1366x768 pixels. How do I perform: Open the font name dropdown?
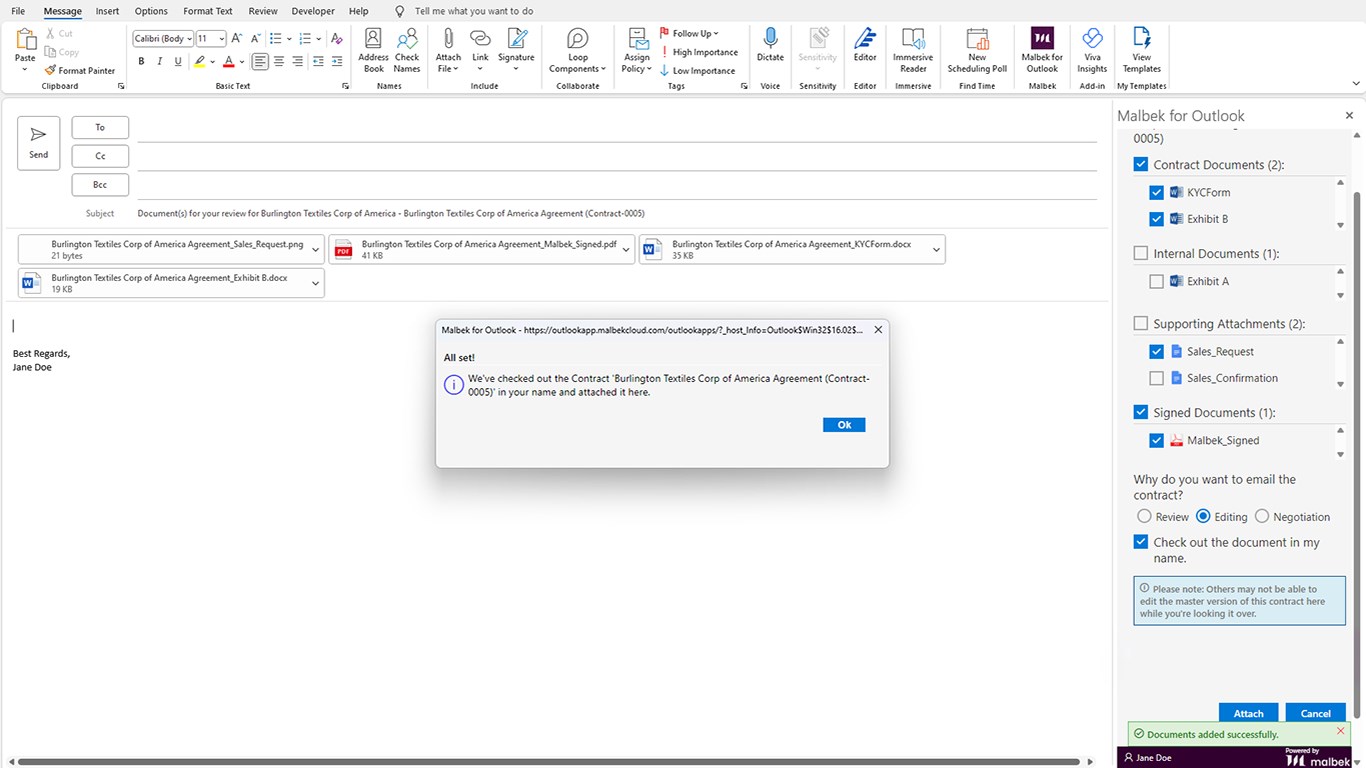click(189, 39)
